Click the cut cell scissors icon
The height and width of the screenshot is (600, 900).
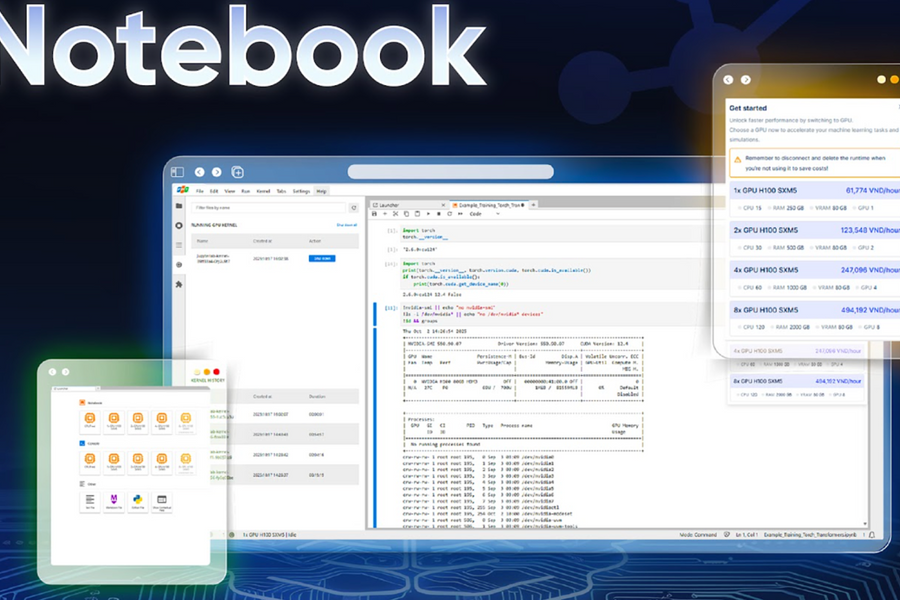click(x=395, y=214)
